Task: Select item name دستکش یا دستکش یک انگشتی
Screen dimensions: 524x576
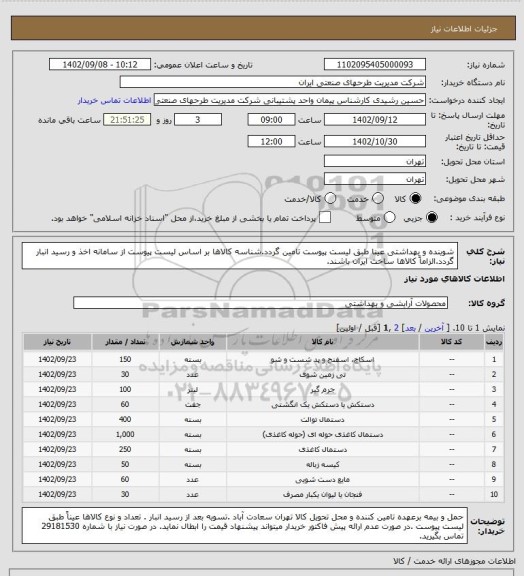Action: 322,405
